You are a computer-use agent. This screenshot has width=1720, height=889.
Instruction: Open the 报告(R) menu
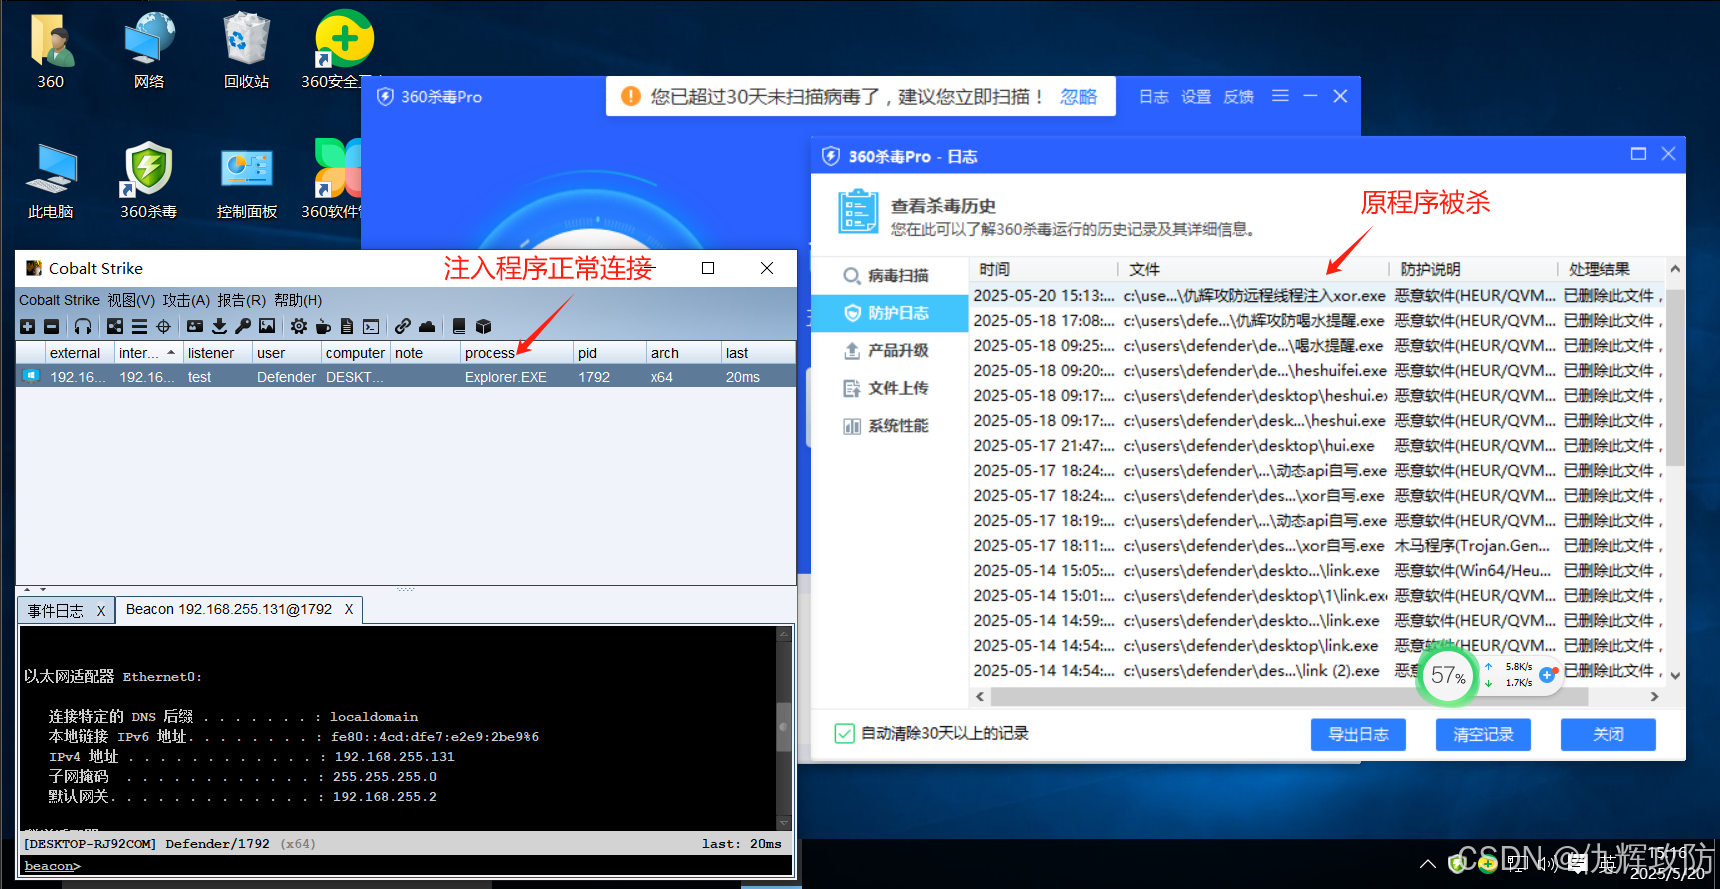click(241, 300)
